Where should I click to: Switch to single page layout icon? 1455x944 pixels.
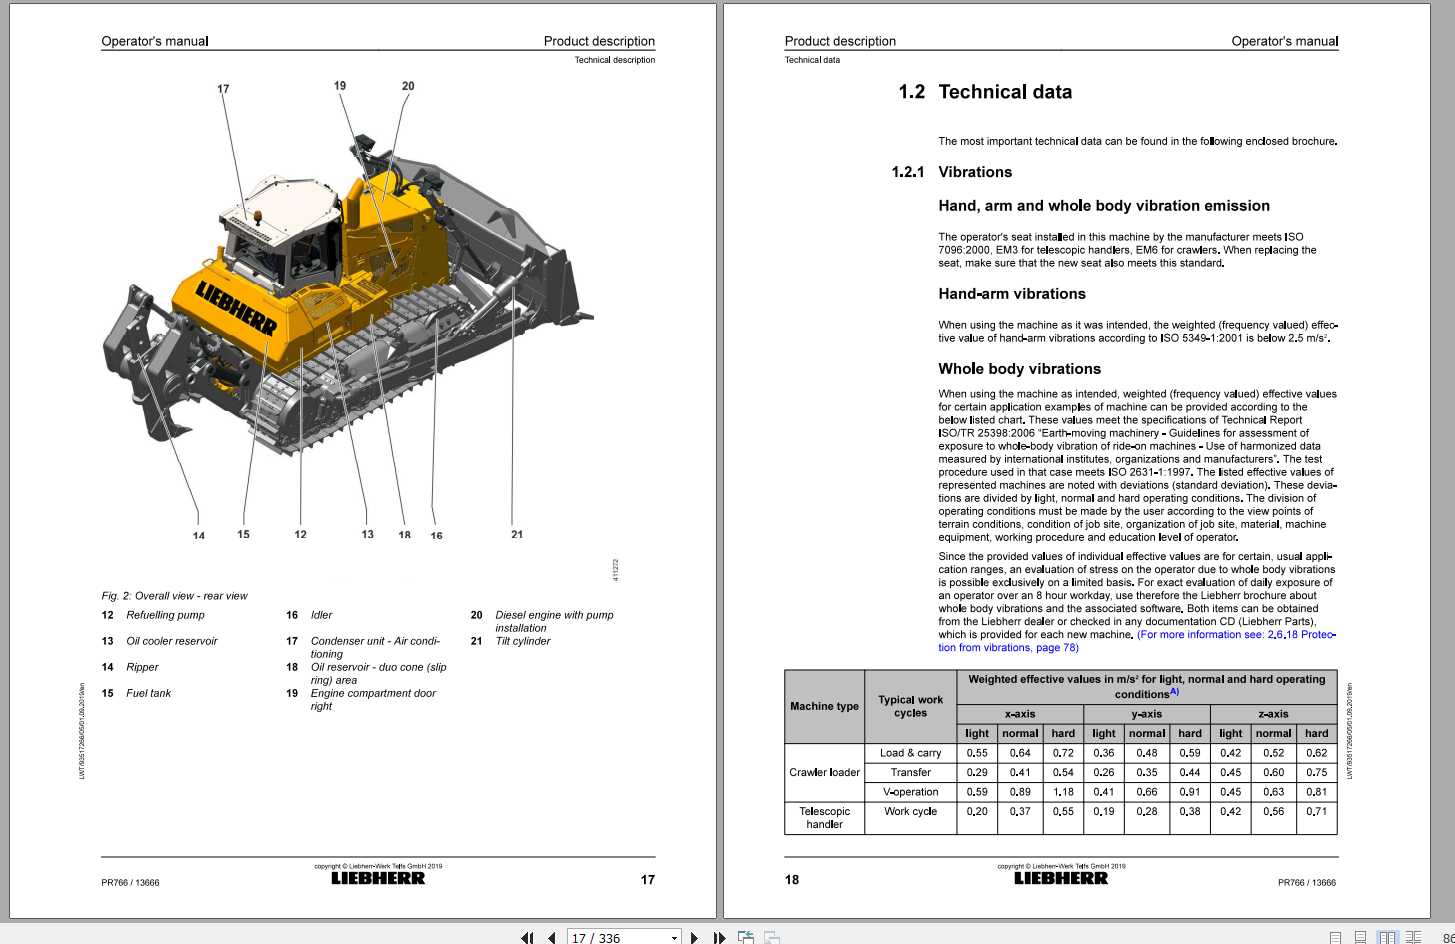[1335, 937]
